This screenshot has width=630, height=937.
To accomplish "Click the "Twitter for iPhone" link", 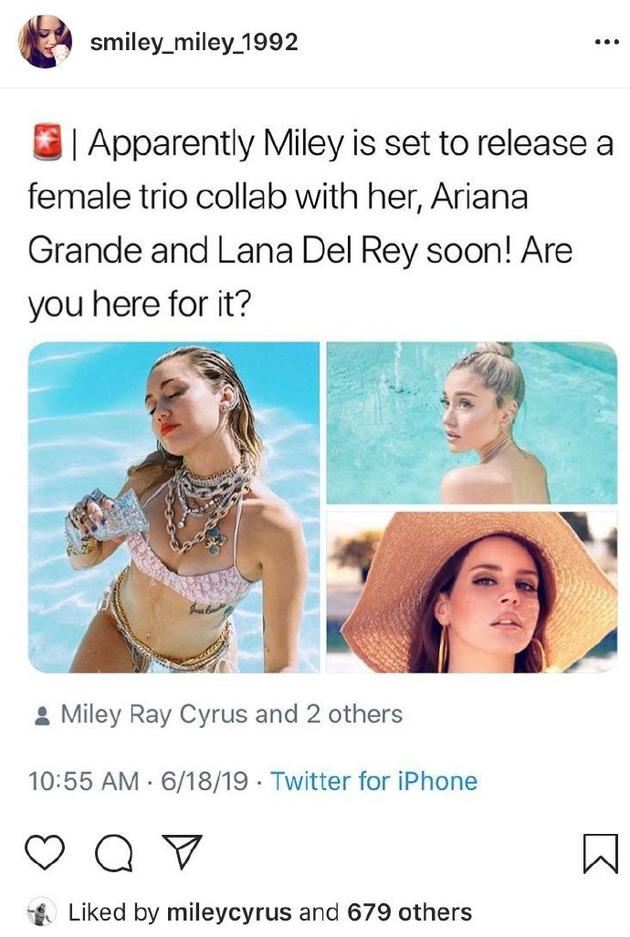I will coord(374,781).
